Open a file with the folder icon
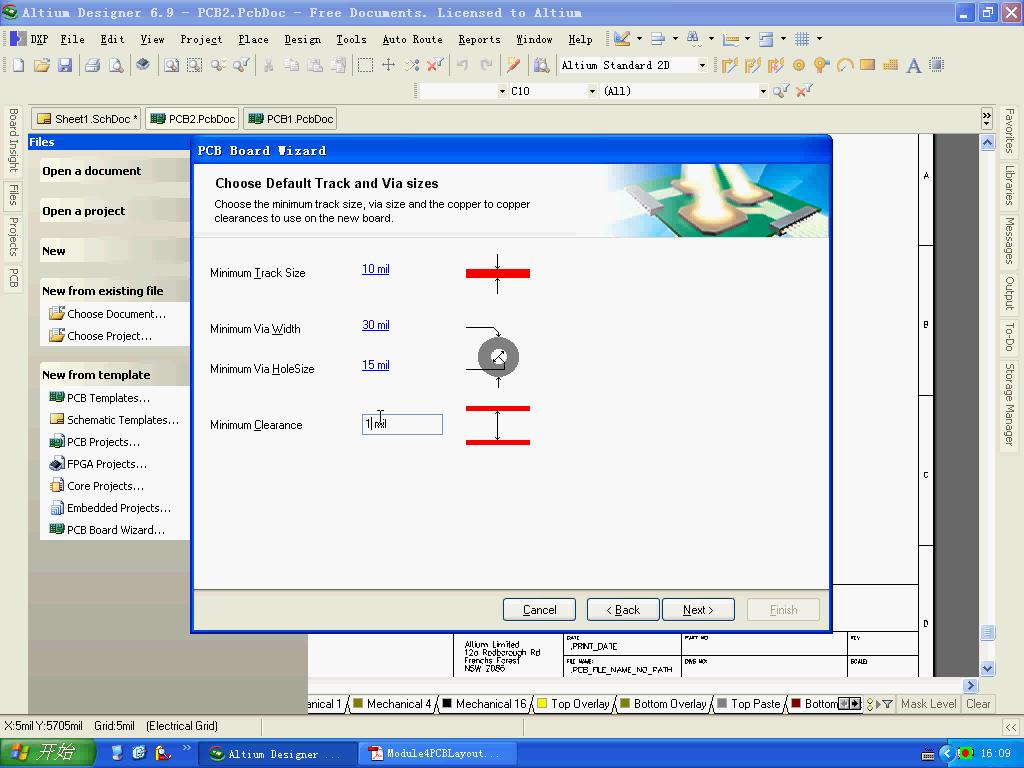1024x768 pixels. click(41, 65)
